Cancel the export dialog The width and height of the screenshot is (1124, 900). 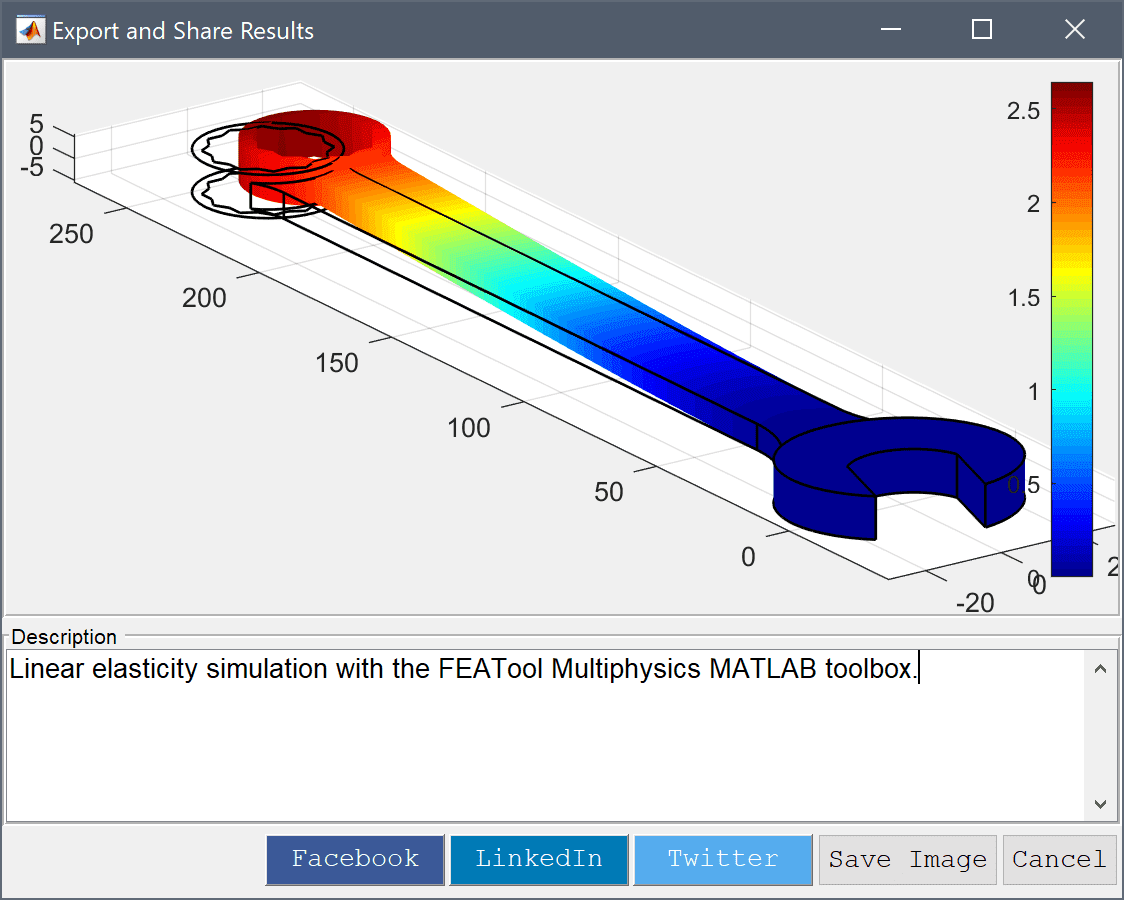tap(1059, 859)
